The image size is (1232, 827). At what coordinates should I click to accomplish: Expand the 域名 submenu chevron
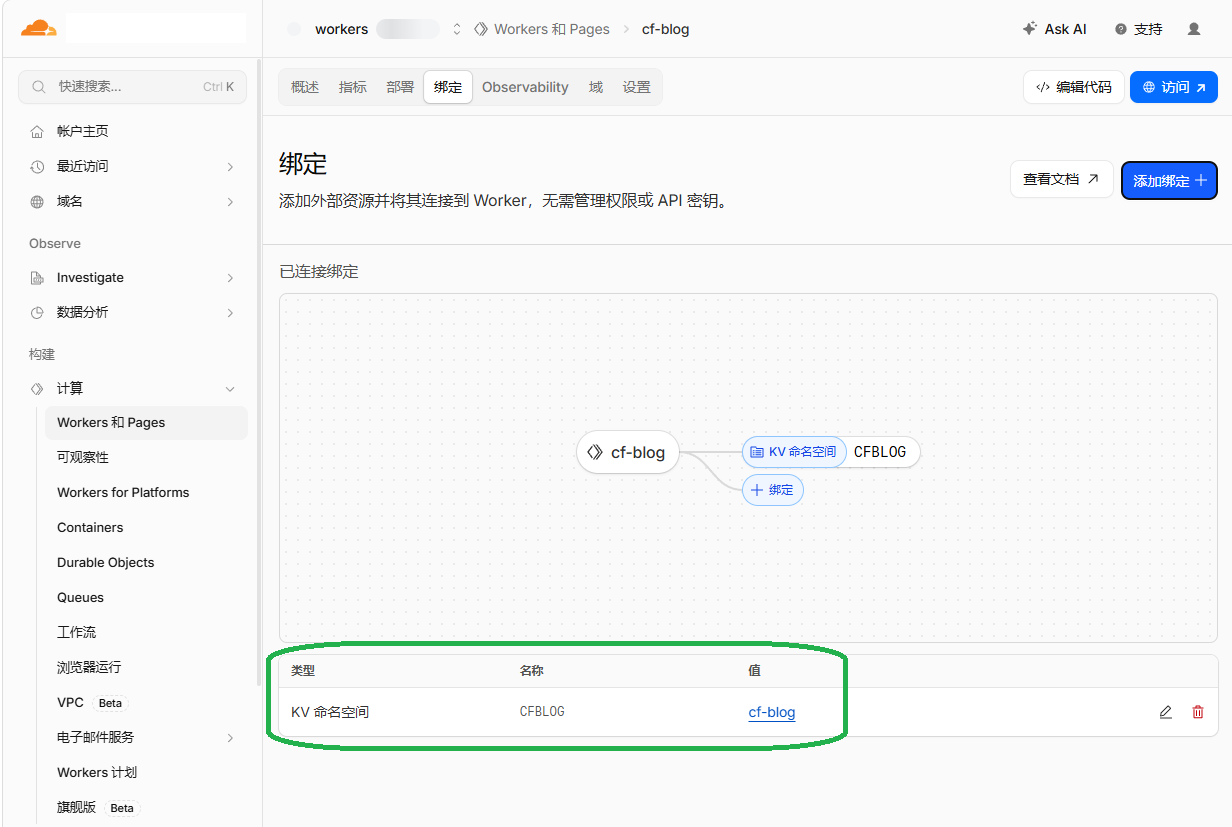pyautogui.click(x=230, y=201)
